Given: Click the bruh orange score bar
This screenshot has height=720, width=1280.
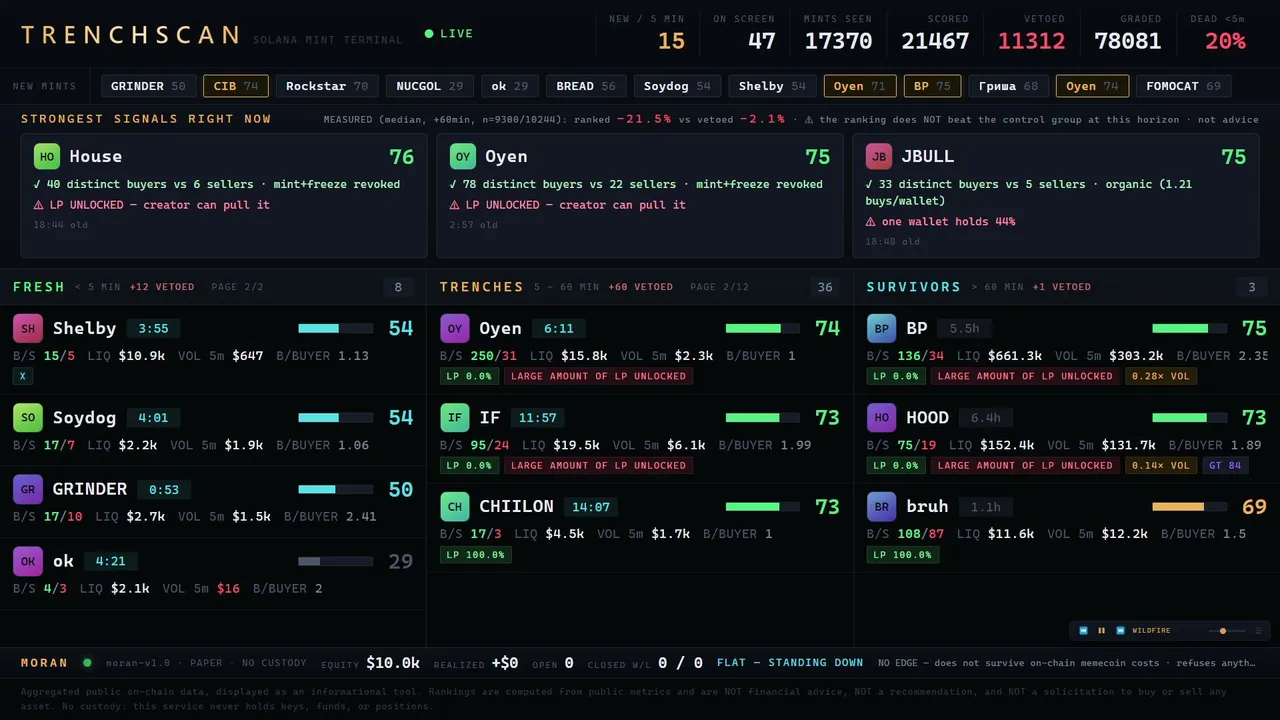Looking at the screenshot, I should coord(1189,506).
